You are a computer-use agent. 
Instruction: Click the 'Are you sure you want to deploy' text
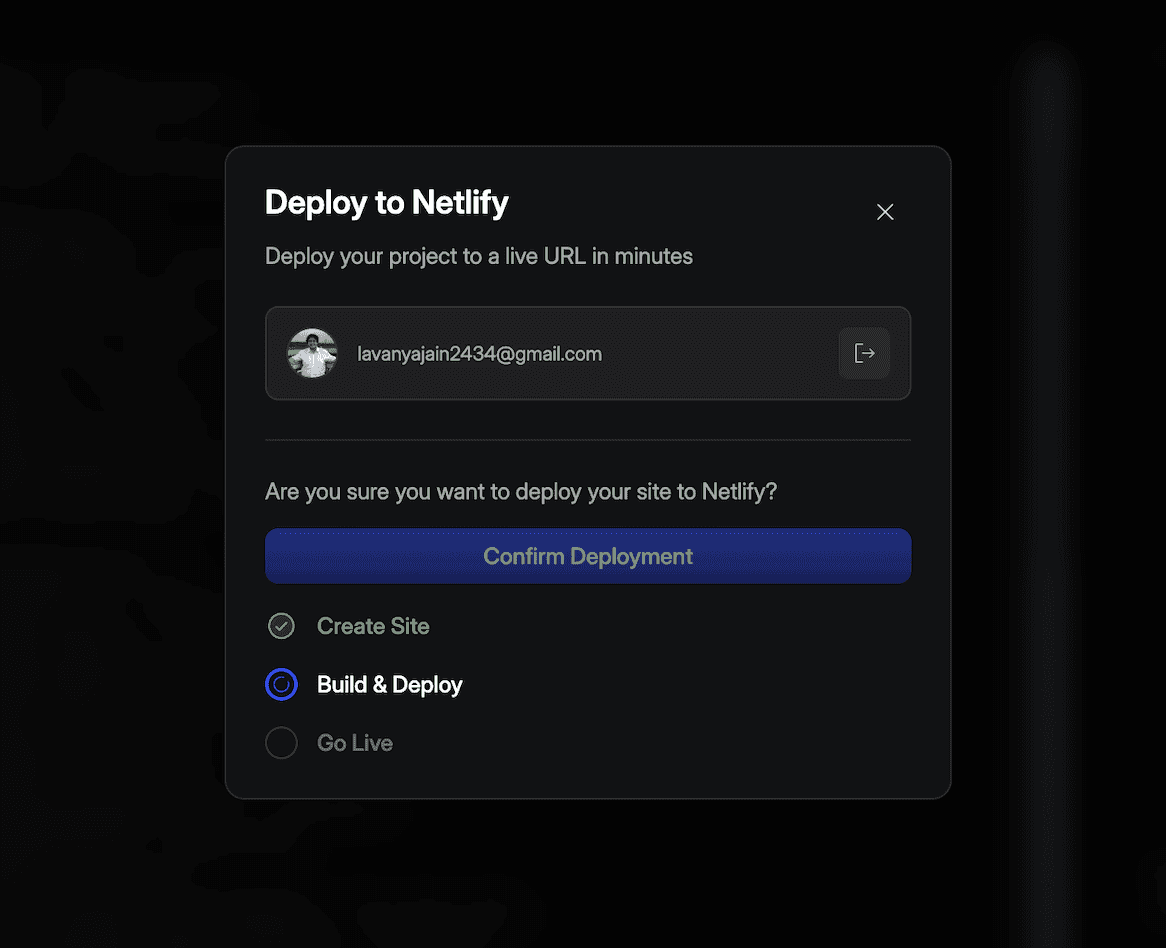pyautogui.click(x=521, y=491)
